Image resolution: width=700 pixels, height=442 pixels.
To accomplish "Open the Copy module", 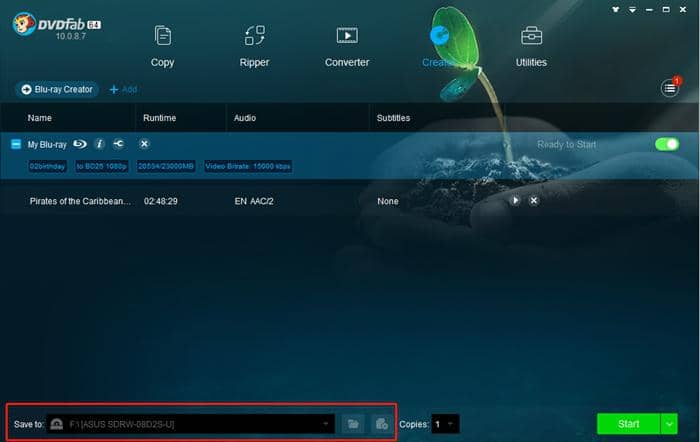I will click(x=162, y=46).
